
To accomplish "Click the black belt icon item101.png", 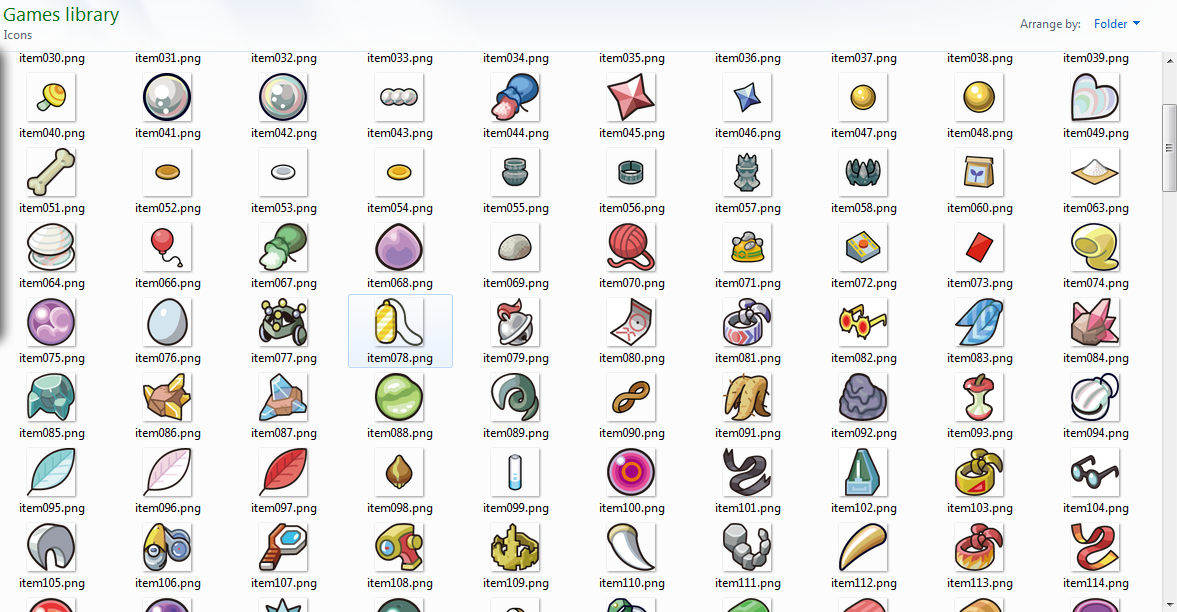I will point(748,472).
